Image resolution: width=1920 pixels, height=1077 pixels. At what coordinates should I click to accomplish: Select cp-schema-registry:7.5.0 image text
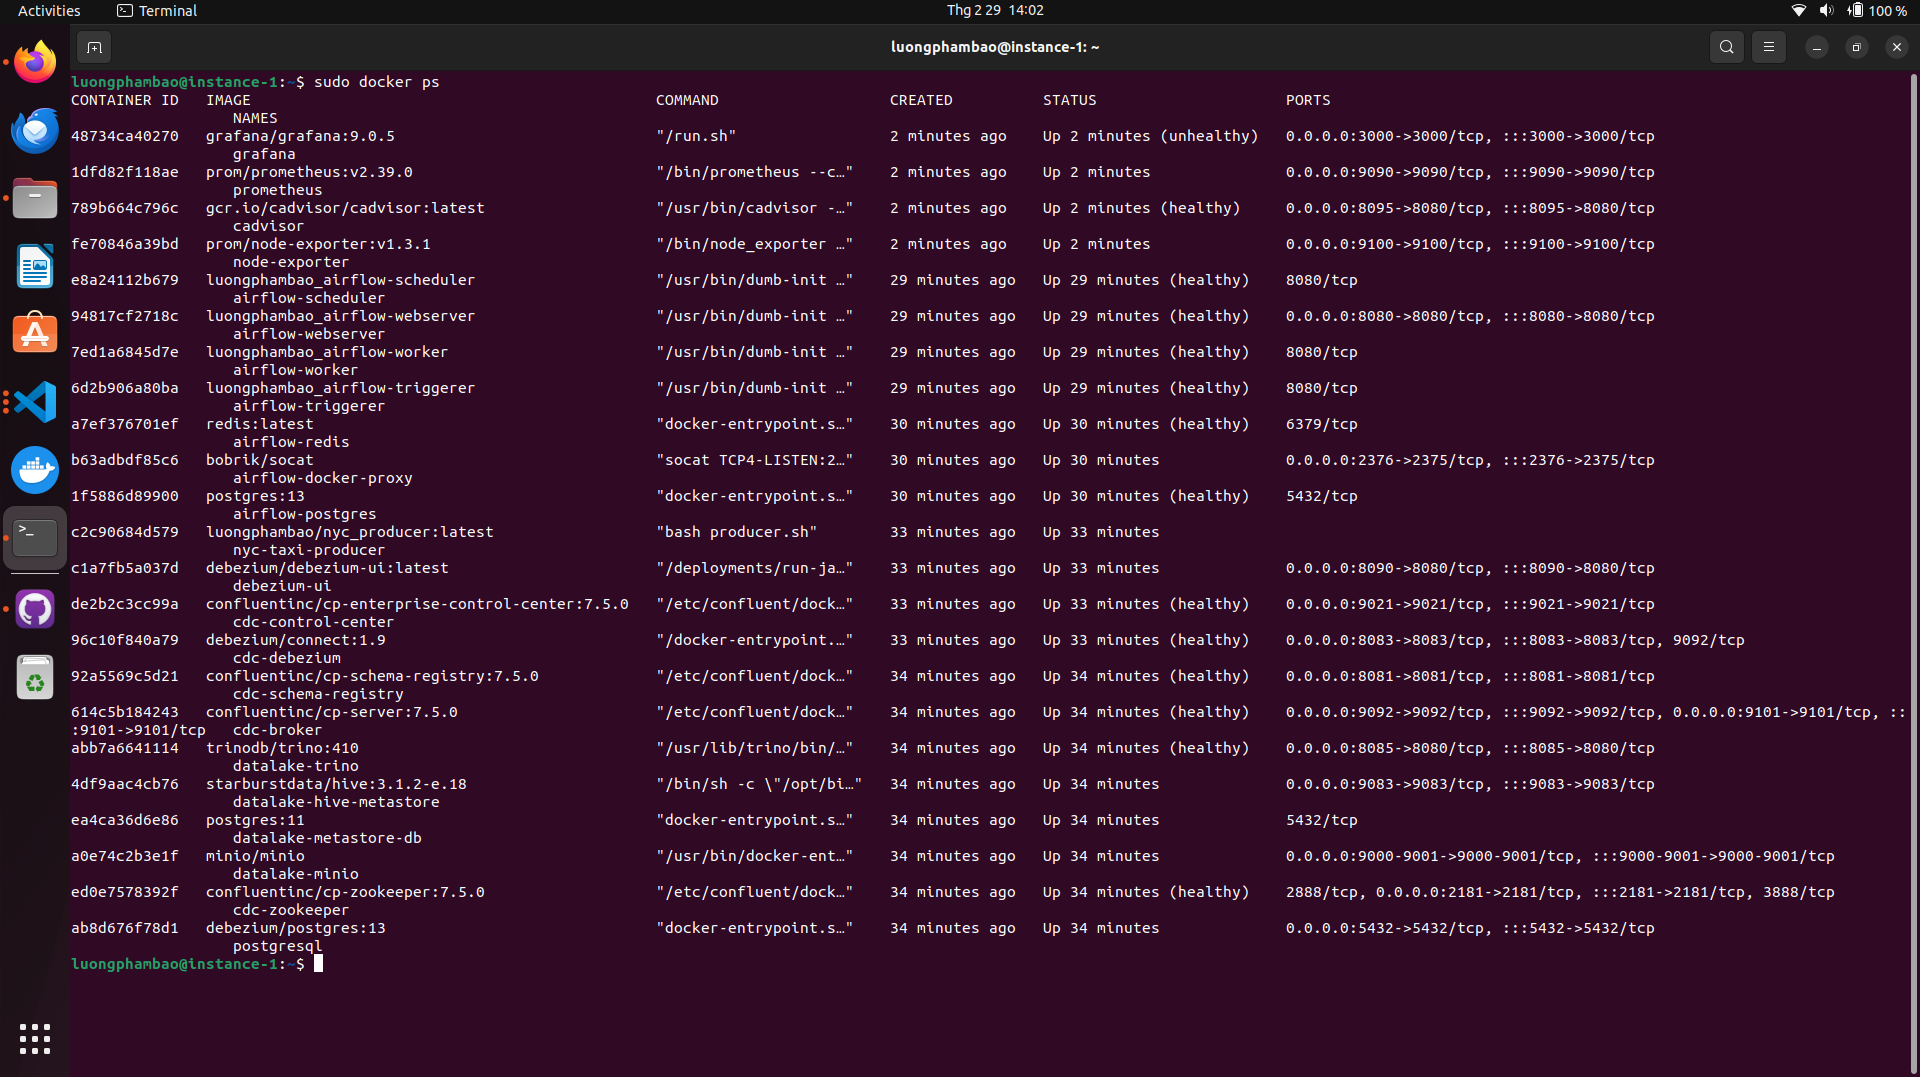372,676
